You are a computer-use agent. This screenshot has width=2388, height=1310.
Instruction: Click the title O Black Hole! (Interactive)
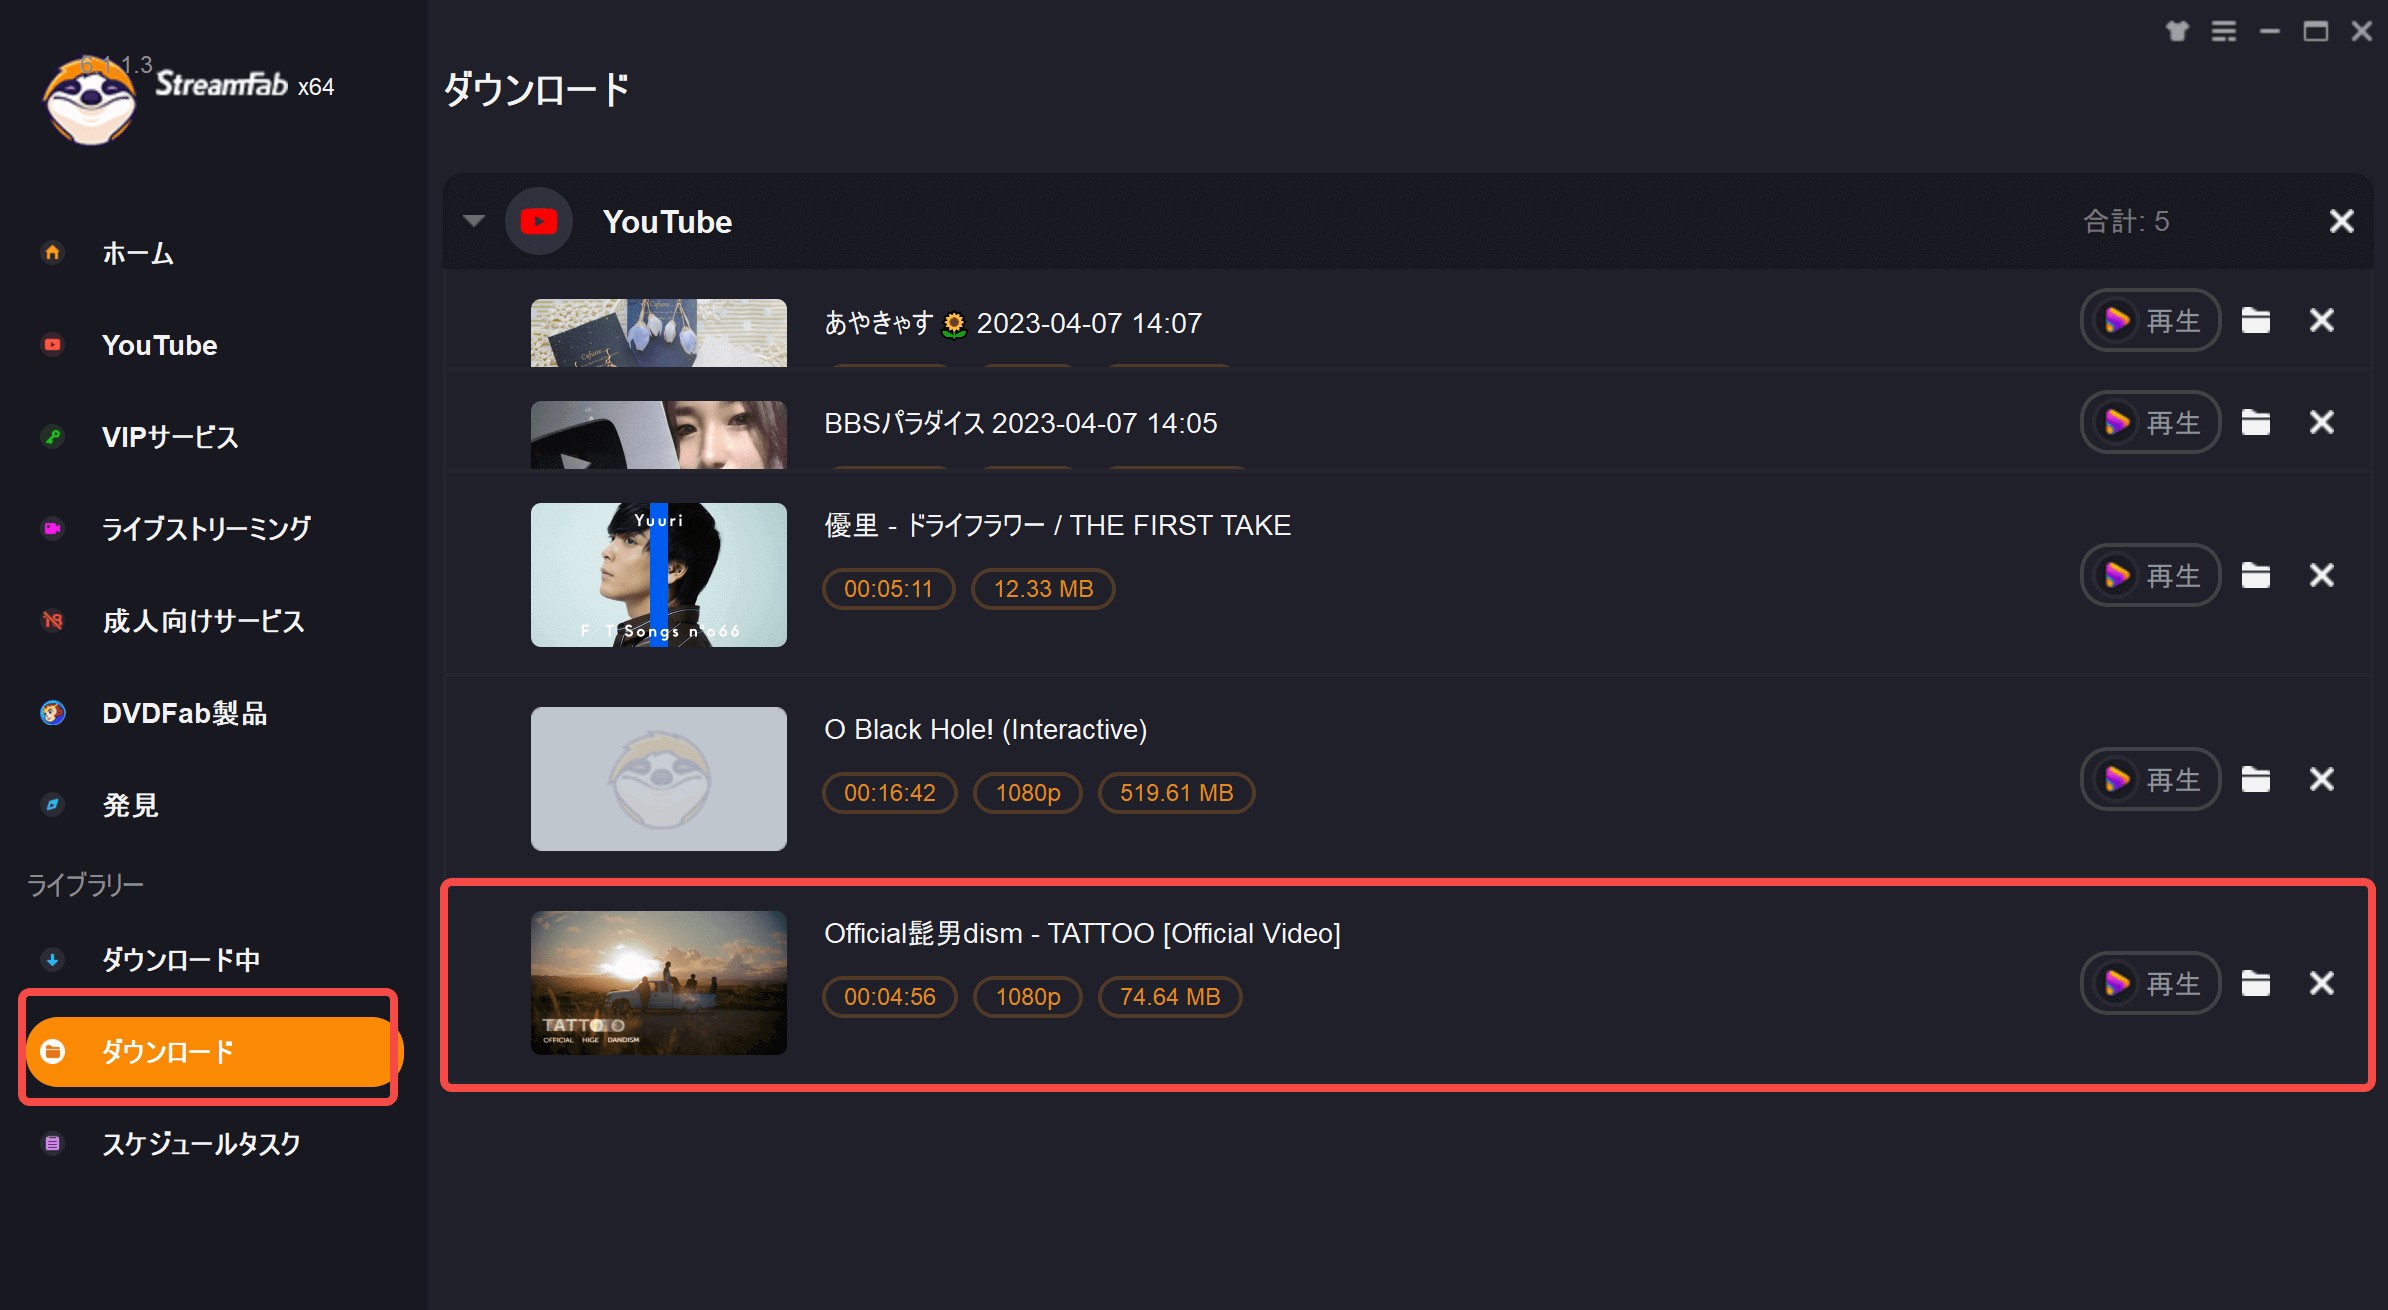(x=985, y=729)
